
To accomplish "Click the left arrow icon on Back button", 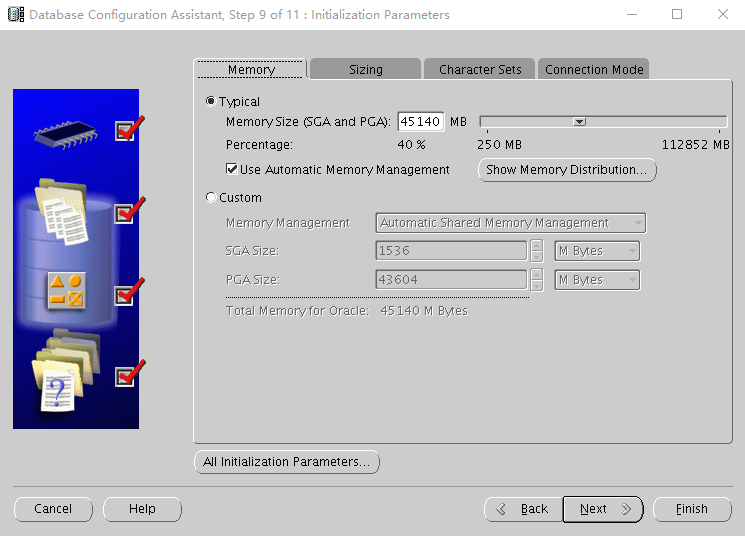I will coord(501,509).
